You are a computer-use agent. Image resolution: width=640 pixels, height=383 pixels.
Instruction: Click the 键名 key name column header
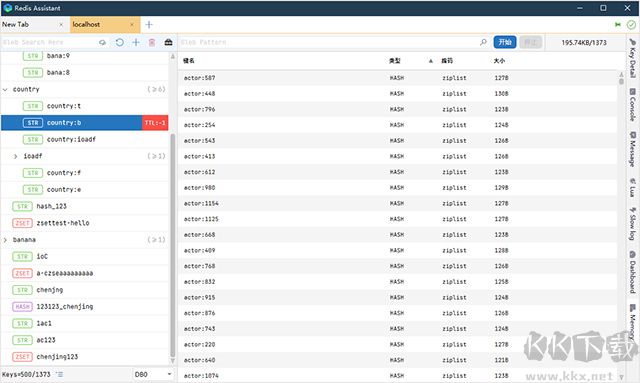[x=189, y=61]
